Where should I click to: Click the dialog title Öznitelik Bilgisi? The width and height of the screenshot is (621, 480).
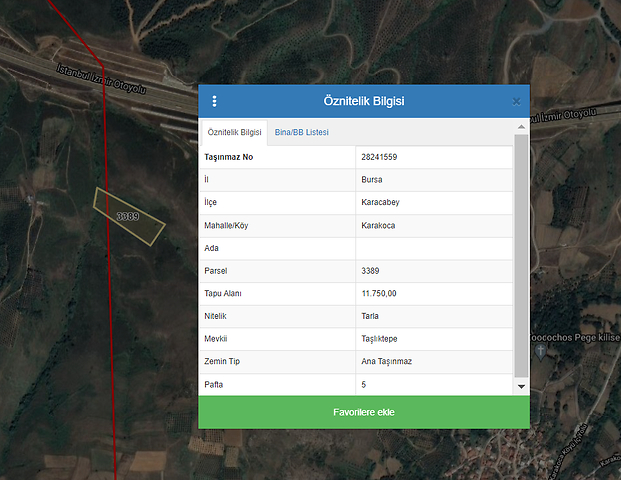(x=364, y=101)
